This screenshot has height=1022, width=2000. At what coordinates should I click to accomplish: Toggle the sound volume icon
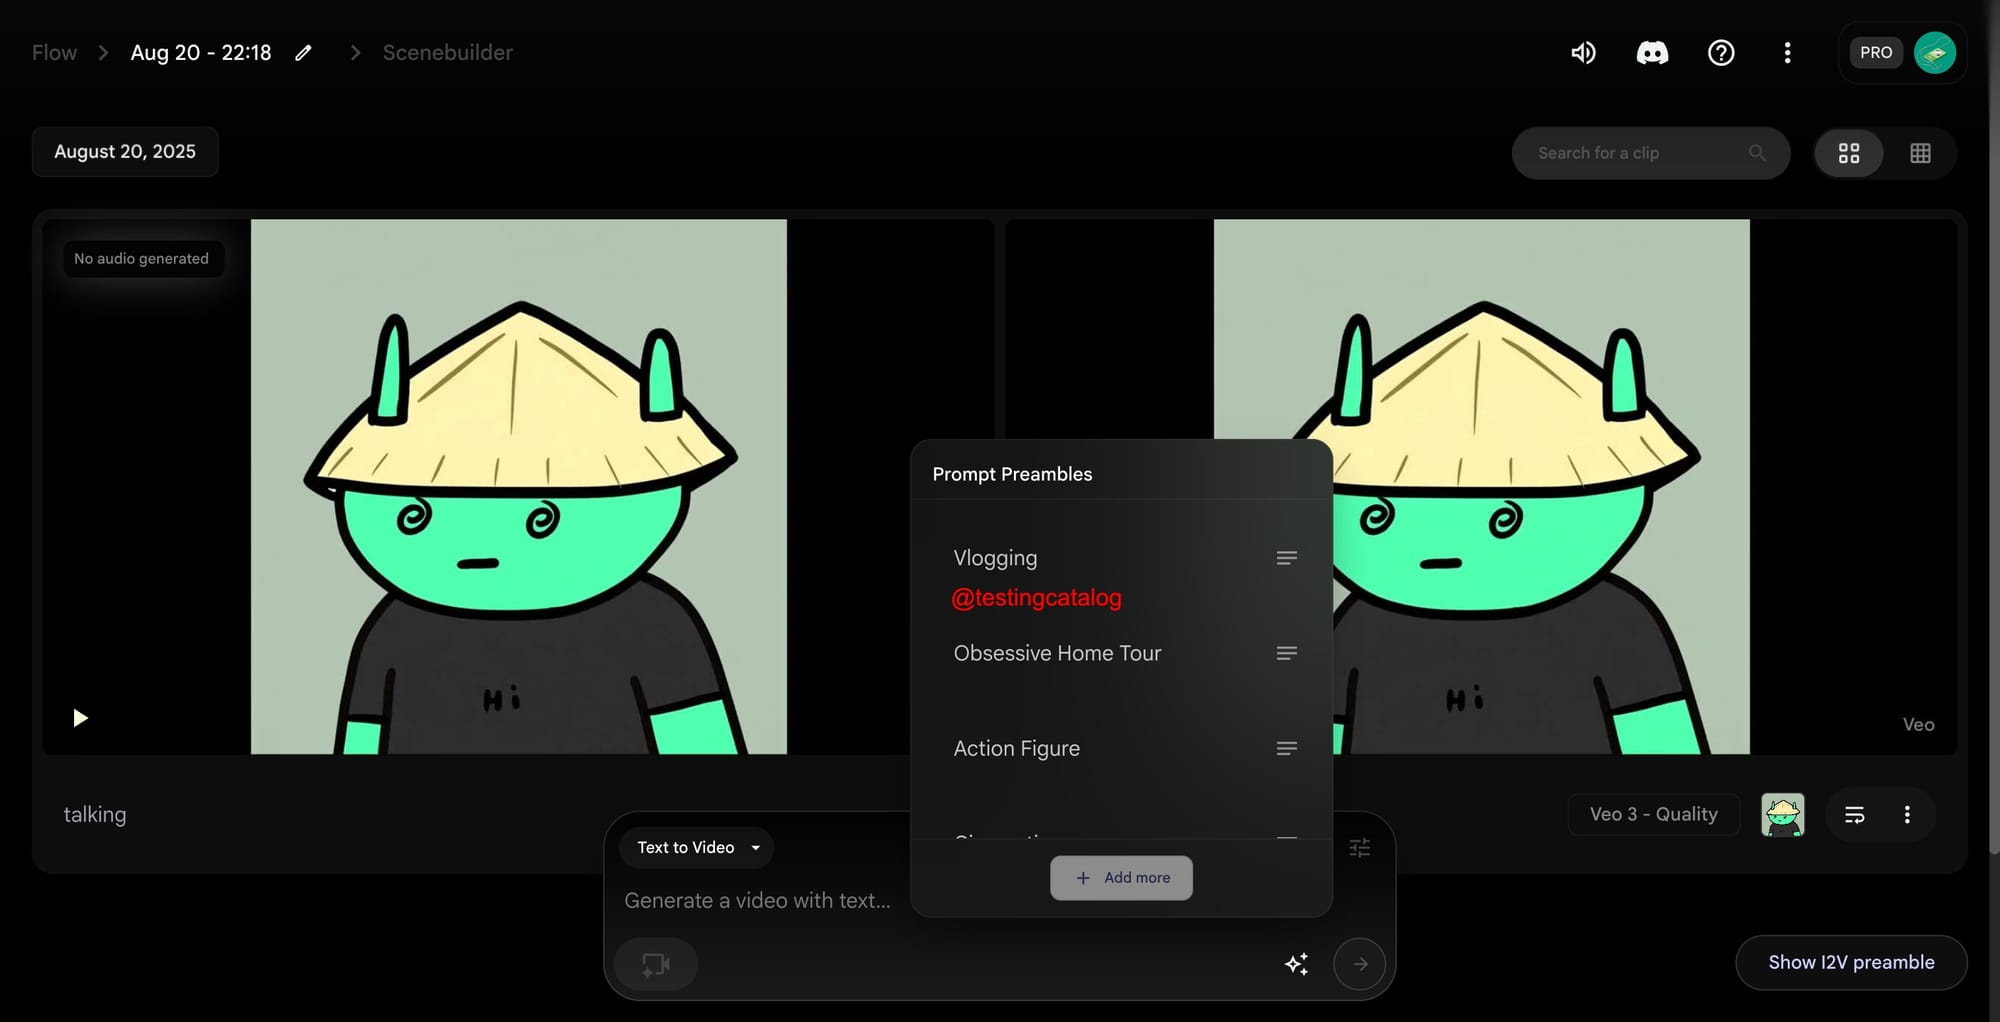(x=1583, y=53)
